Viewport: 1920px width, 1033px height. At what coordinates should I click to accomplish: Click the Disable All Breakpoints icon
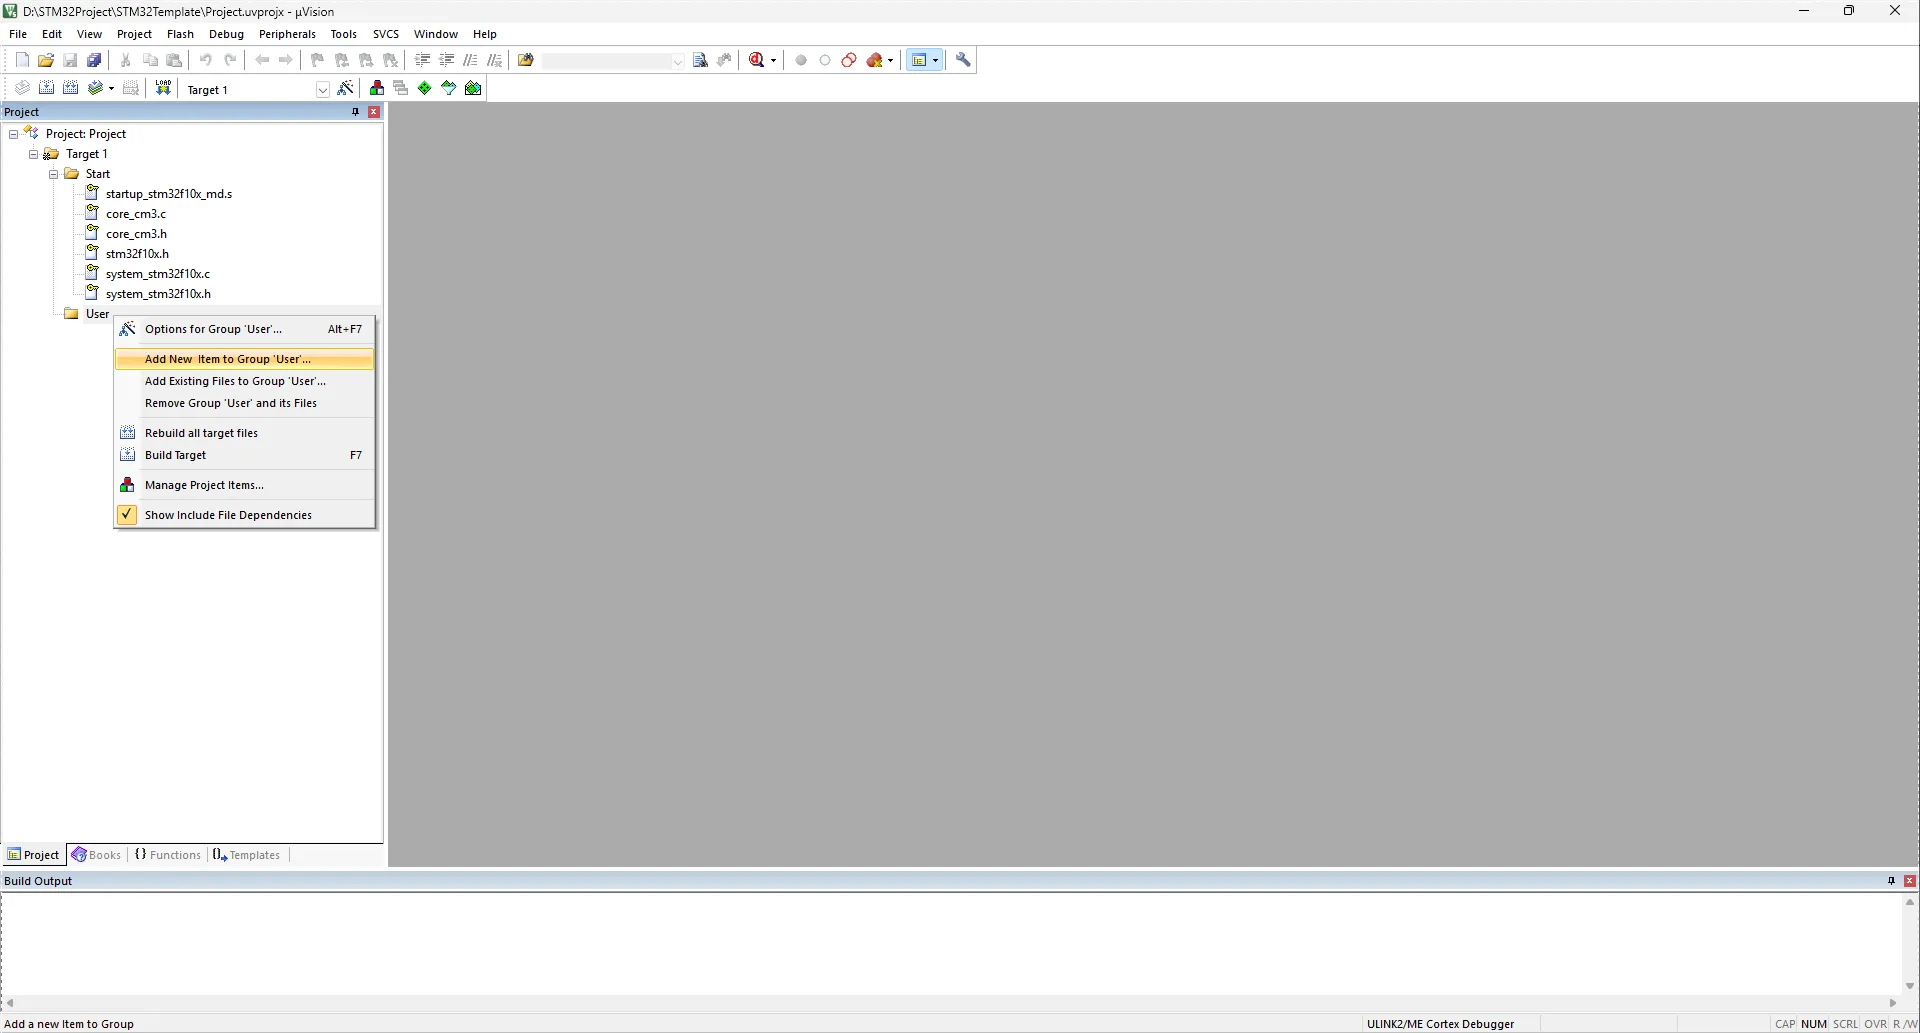(849, 60)
